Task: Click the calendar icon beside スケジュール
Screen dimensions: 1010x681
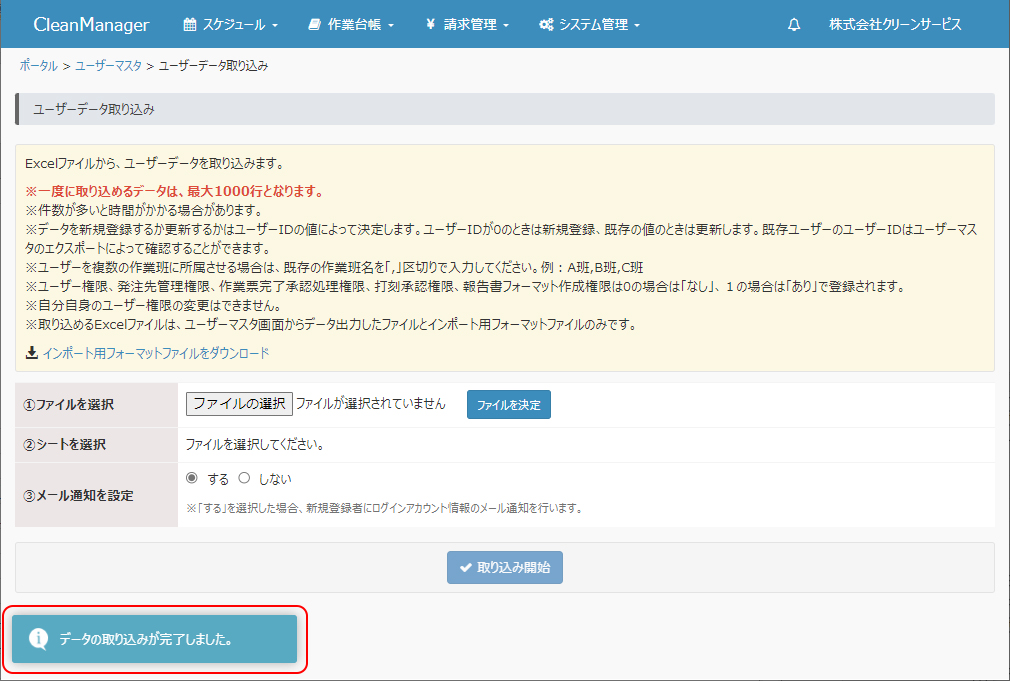Action: pos(191,25)
